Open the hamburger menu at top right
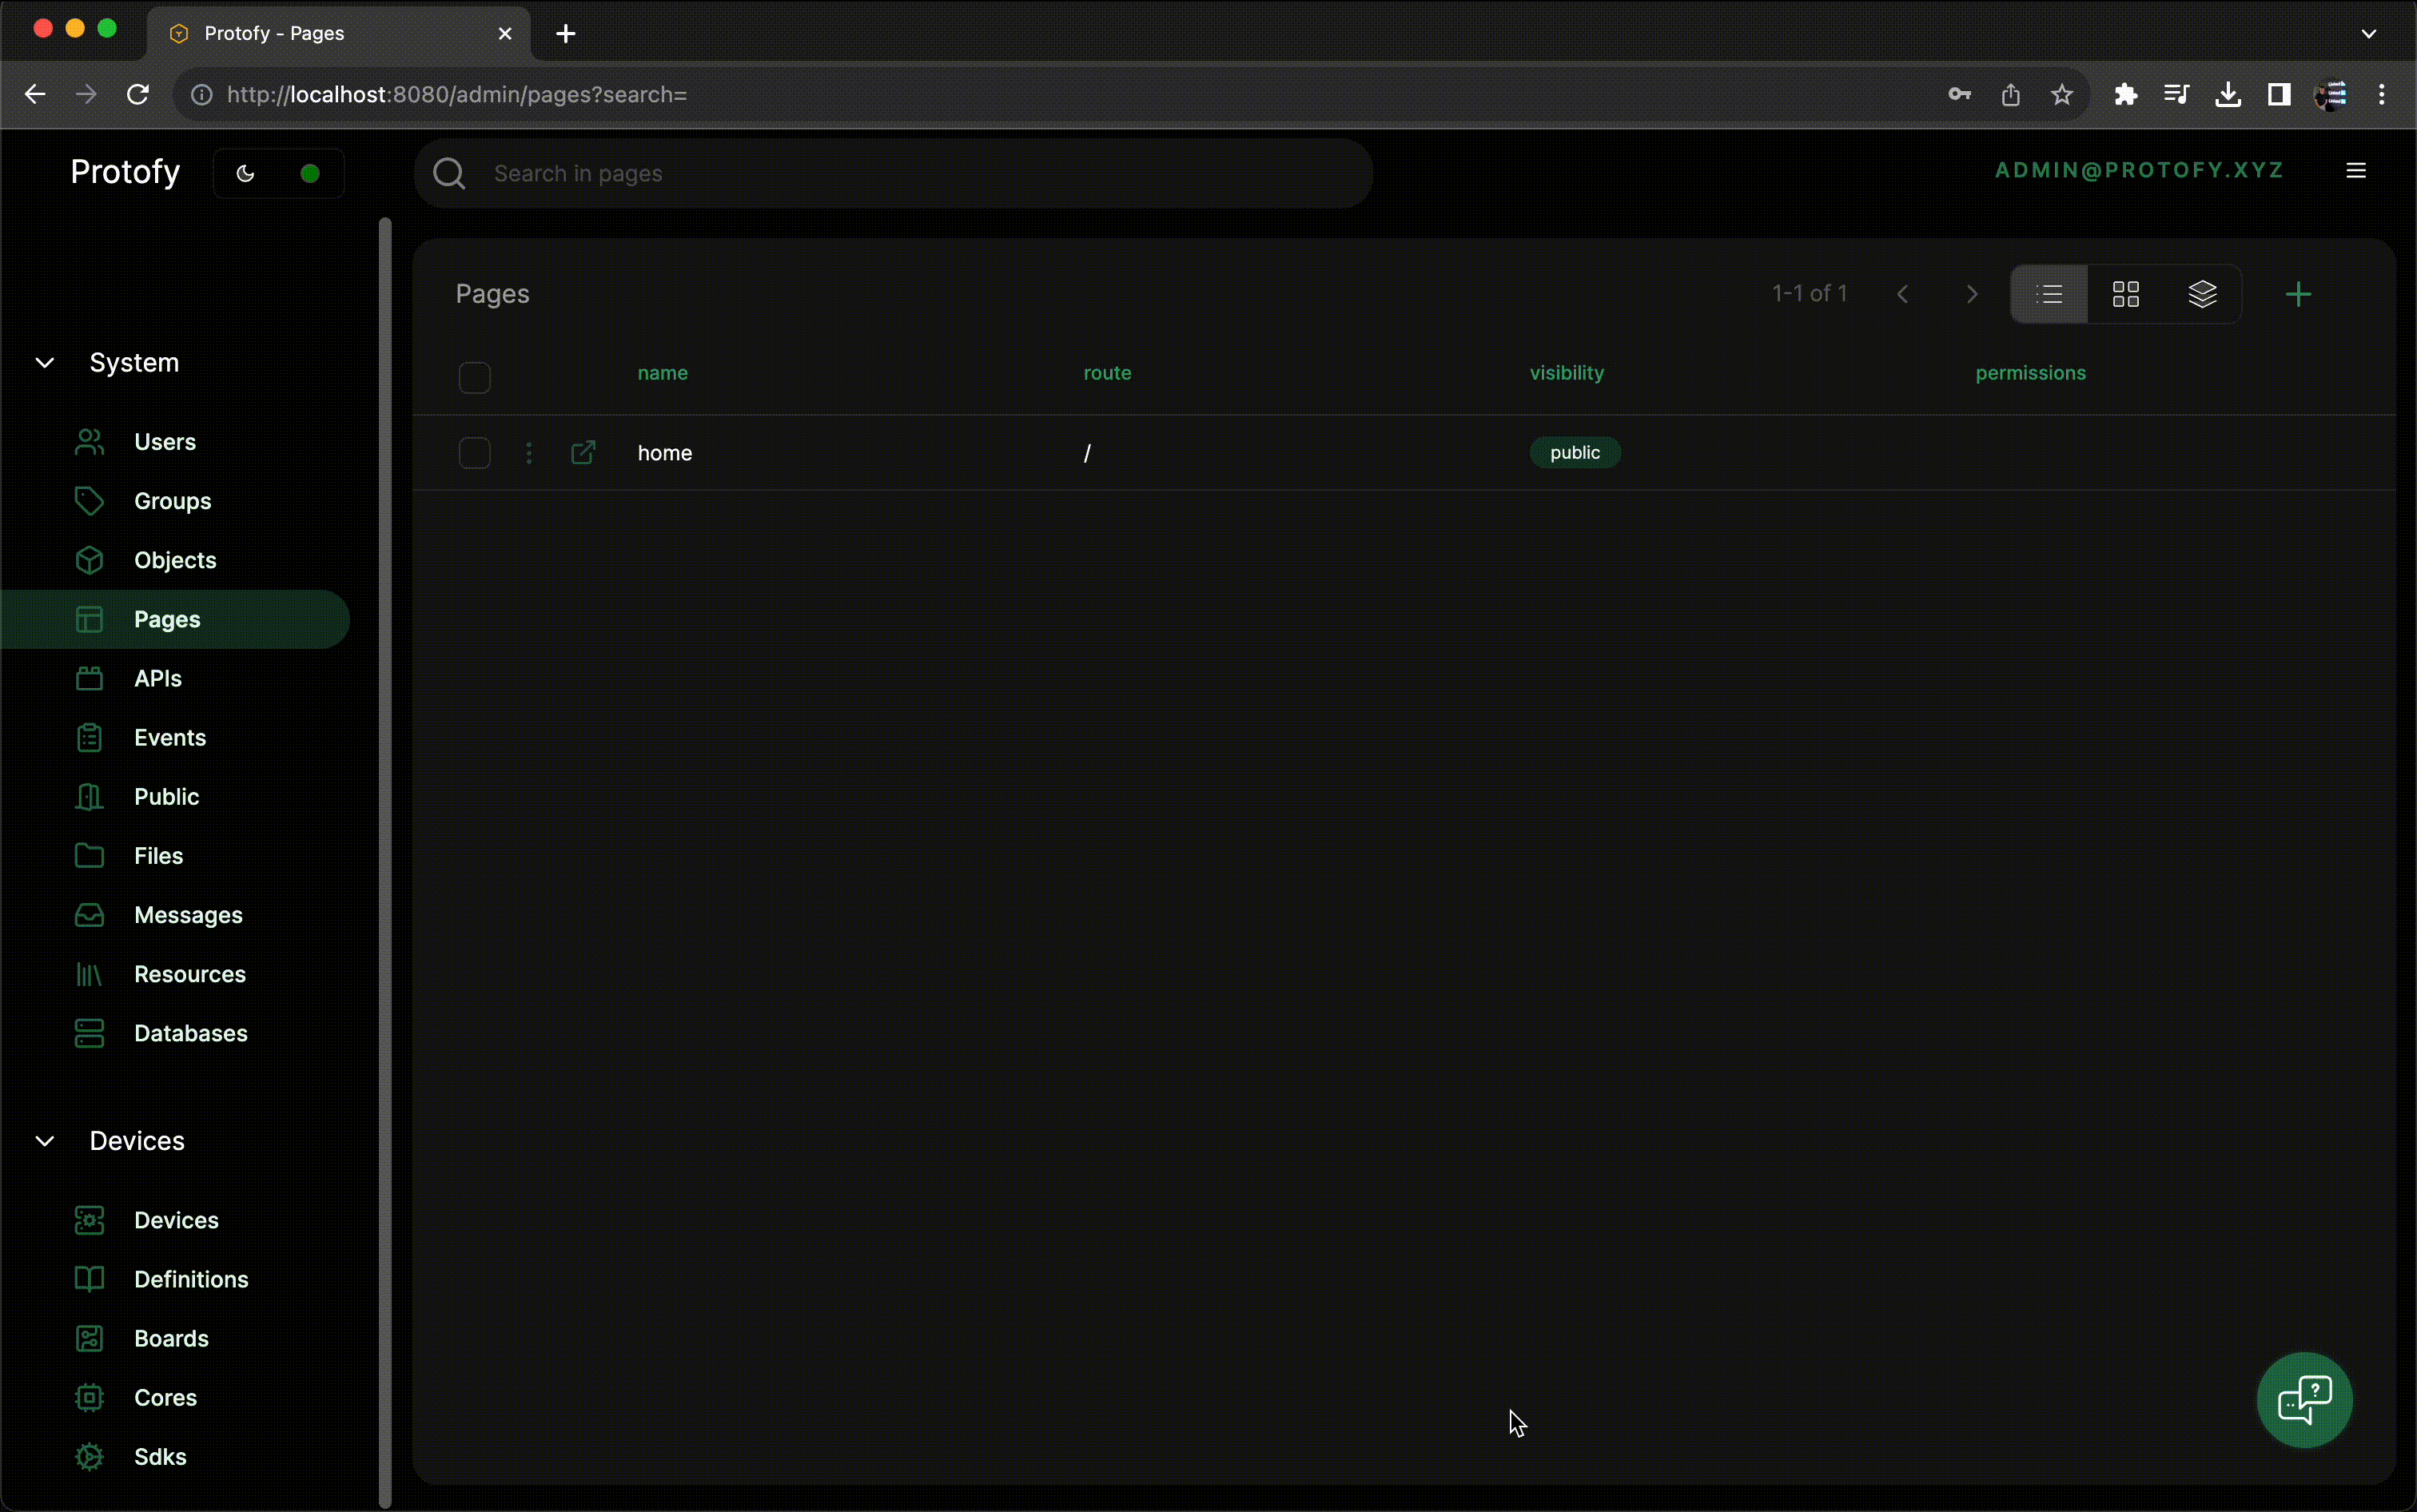The height and width of the screenshot is (1512, 2417). (2355, 171)
